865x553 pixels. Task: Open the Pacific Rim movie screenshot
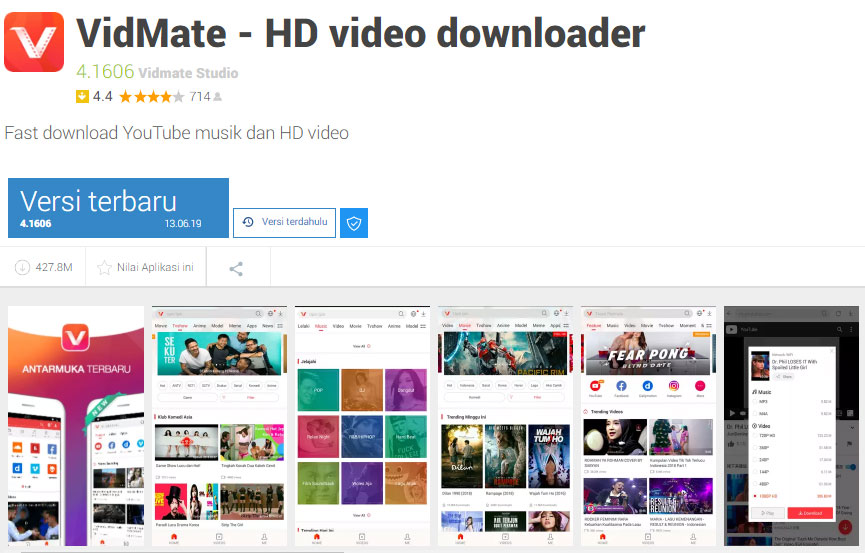point(505,426)
